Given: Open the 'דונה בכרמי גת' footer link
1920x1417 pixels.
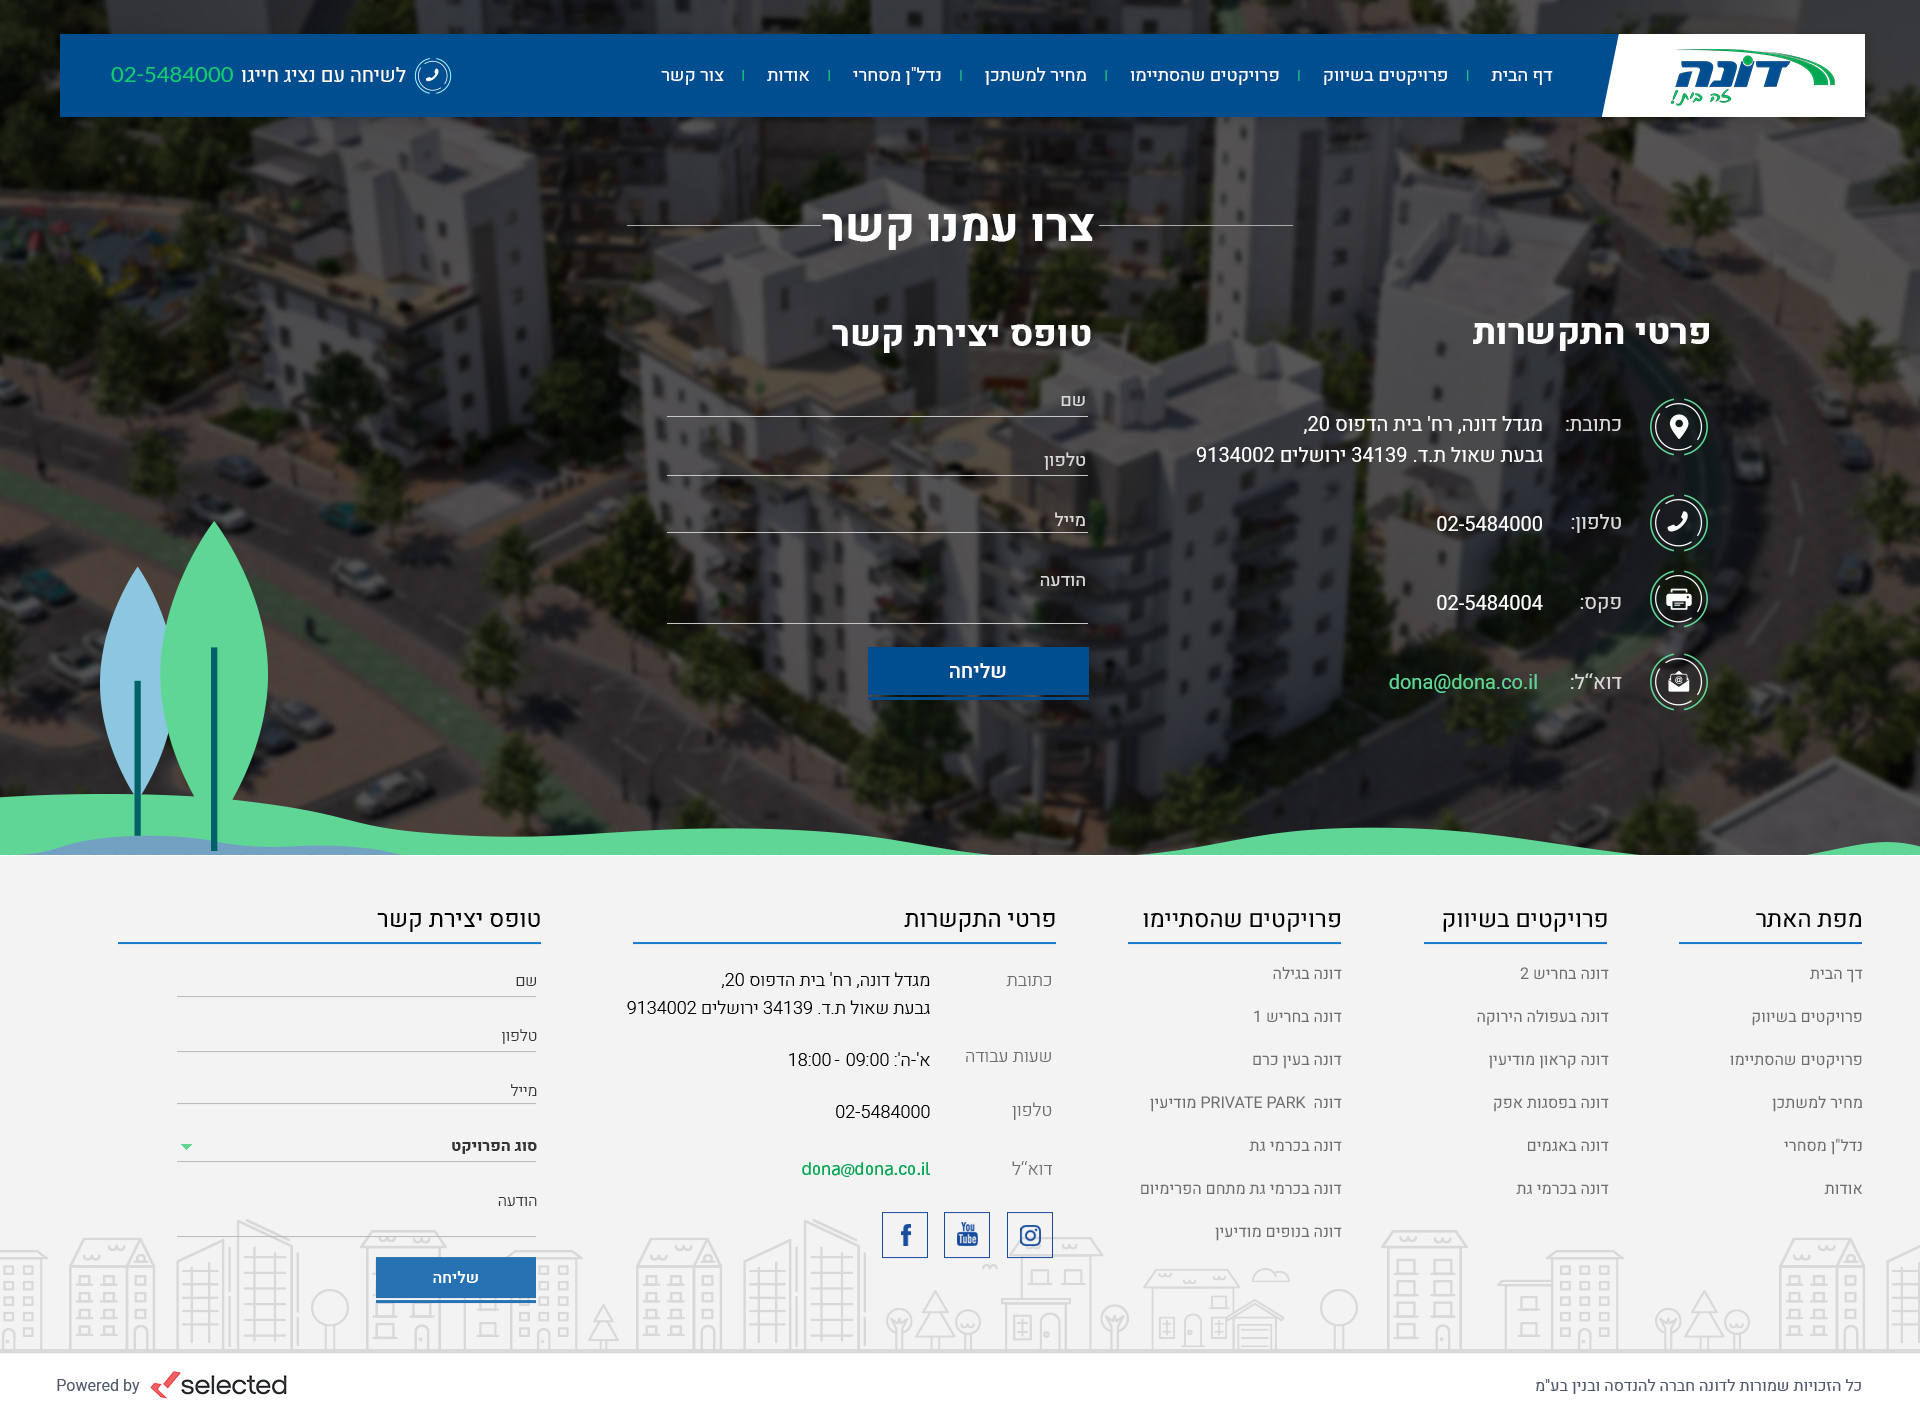Looking at the screenshot, I should pyautogui.click(x=1561, y=1188).
